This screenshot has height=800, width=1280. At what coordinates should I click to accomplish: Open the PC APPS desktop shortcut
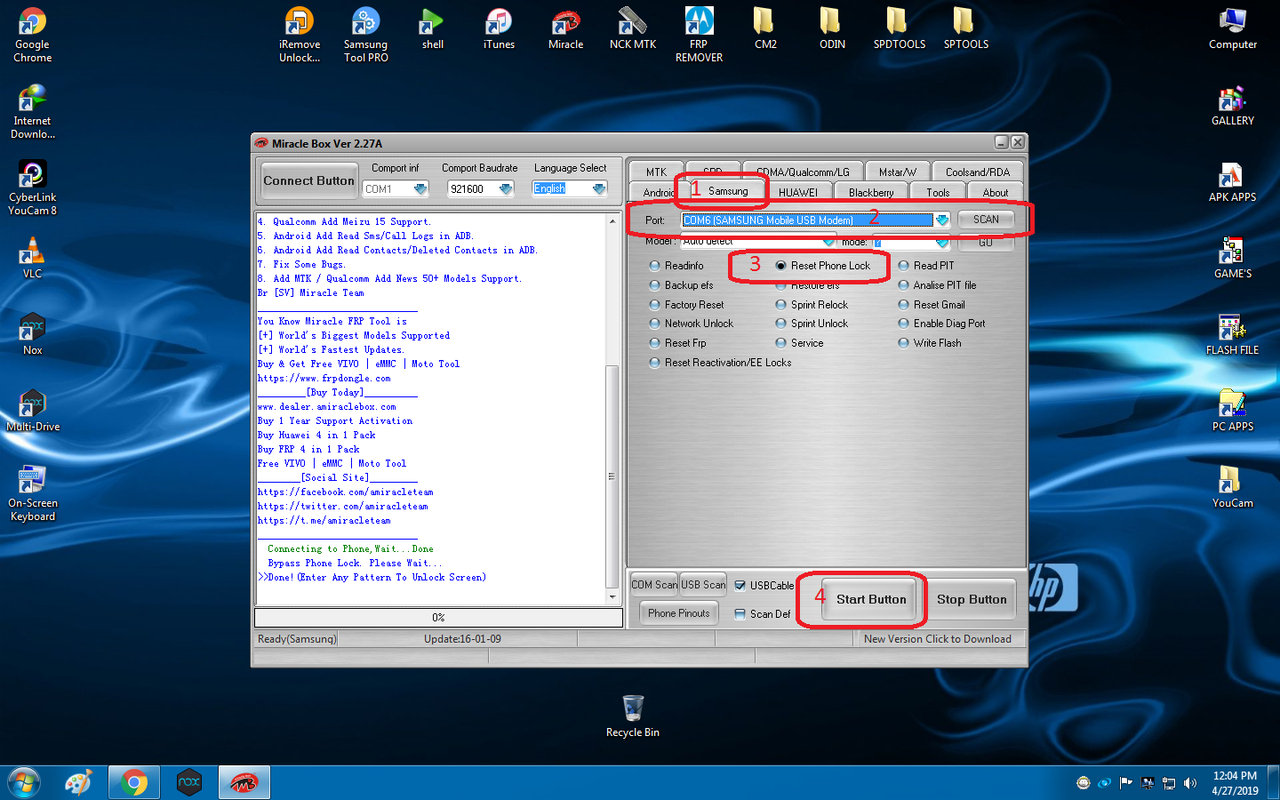click(x=1232, y=411)
